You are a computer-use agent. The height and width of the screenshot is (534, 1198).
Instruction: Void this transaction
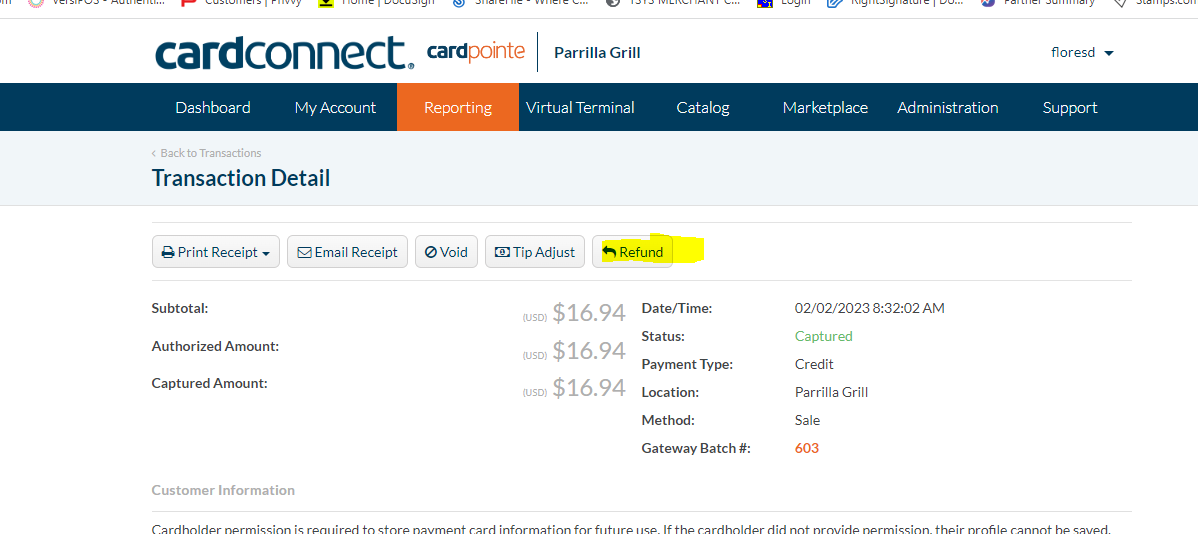coord(446,251)
